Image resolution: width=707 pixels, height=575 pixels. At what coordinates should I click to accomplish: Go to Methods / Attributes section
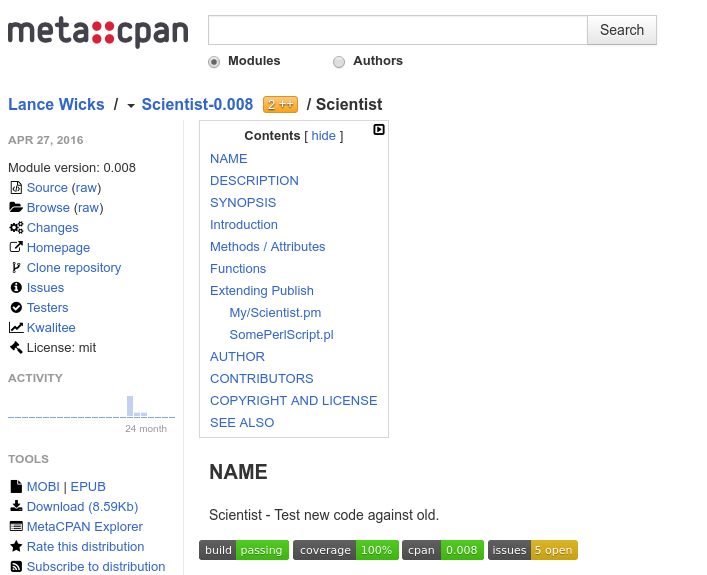pyautogui.click(x=268, y=247)
